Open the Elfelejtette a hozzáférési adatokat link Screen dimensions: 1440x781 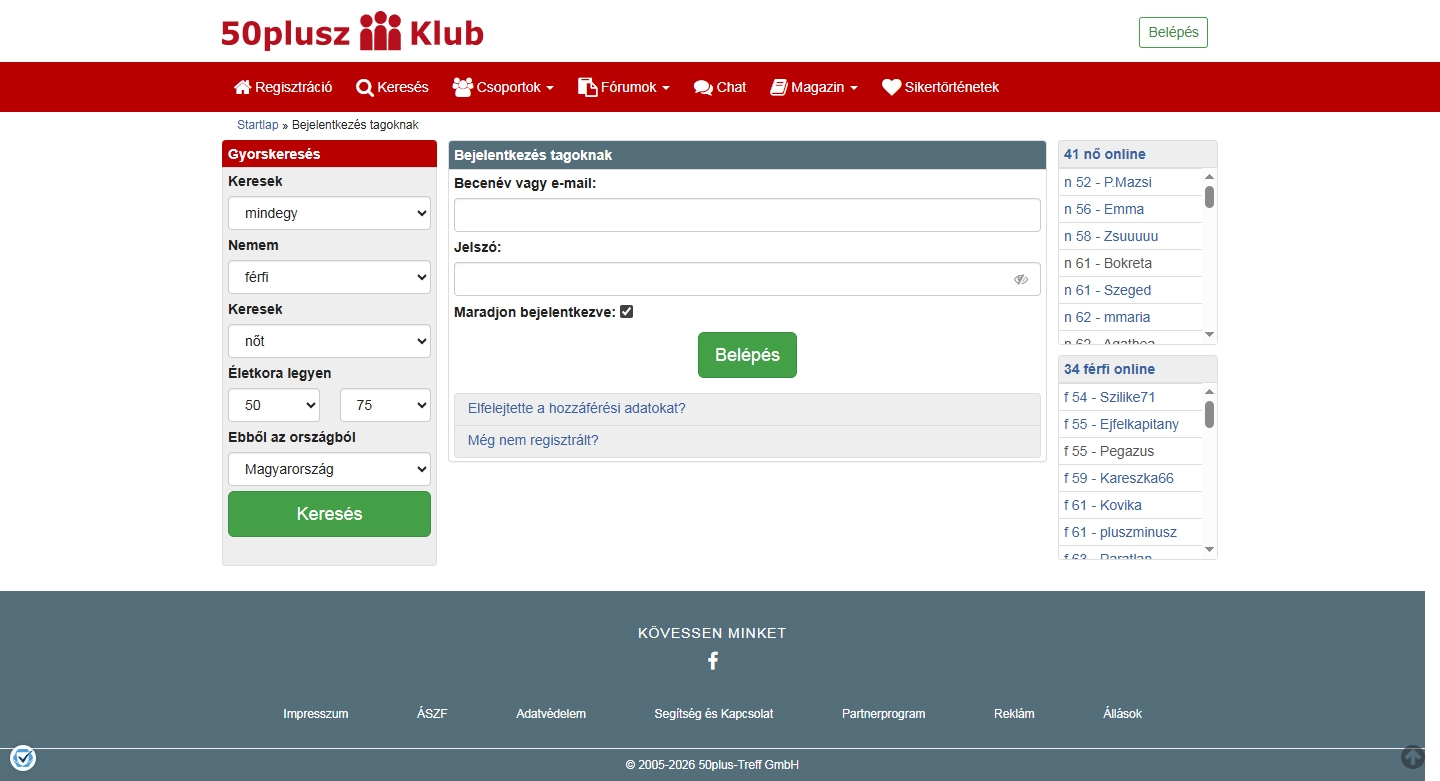[x=575, y=408]
